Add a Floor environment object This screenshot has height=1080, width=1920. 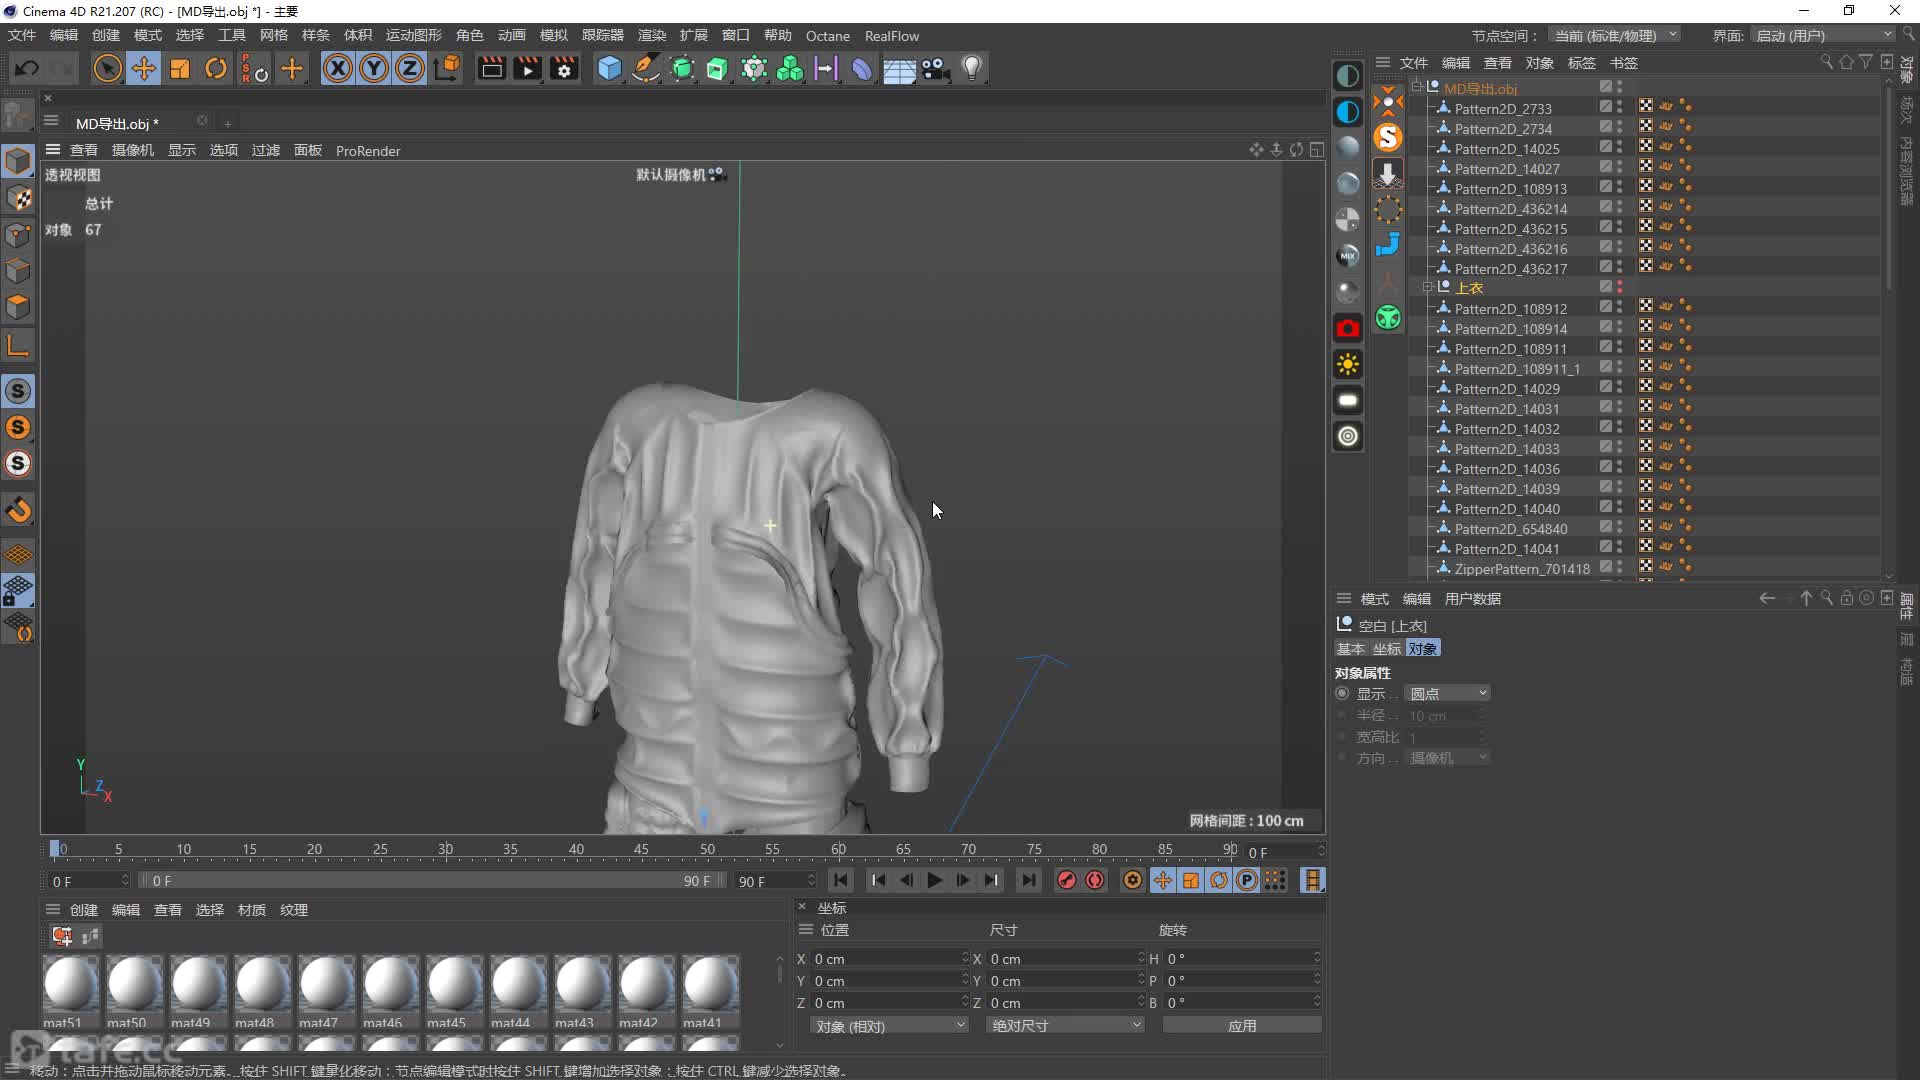899,68
